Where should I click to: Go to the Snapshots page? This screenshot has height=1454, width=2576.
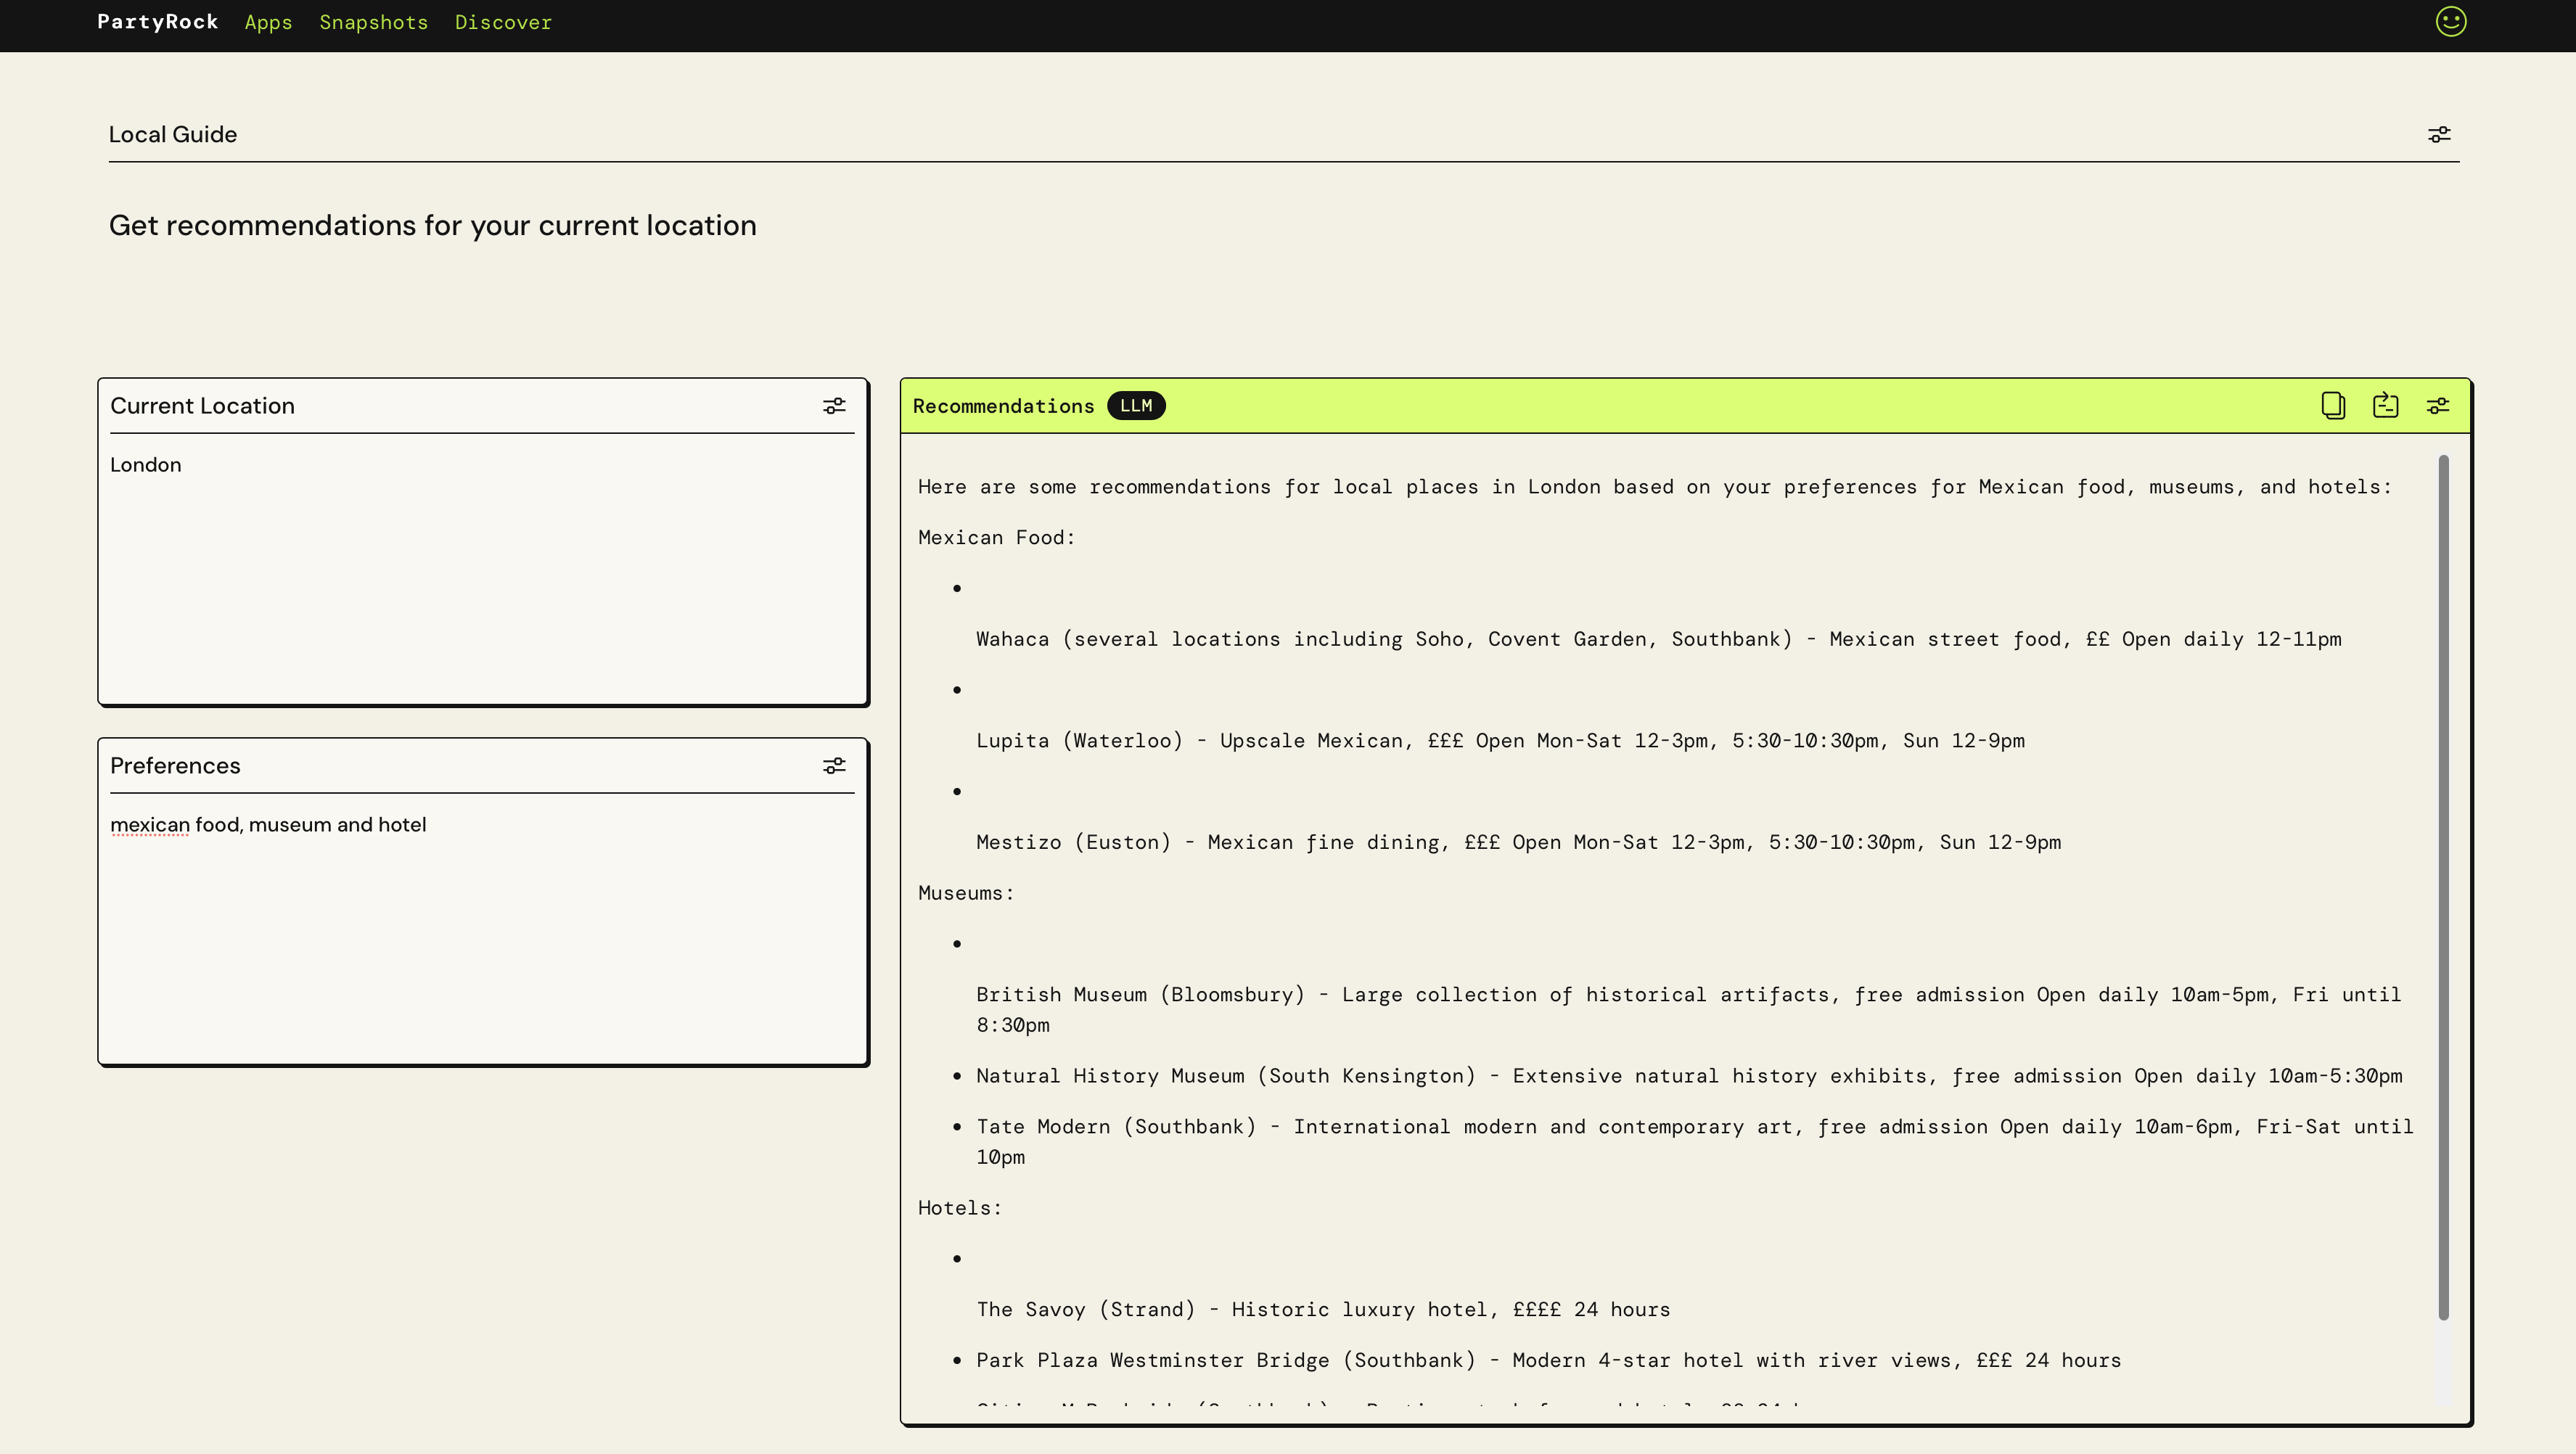(x=373, y=22)
